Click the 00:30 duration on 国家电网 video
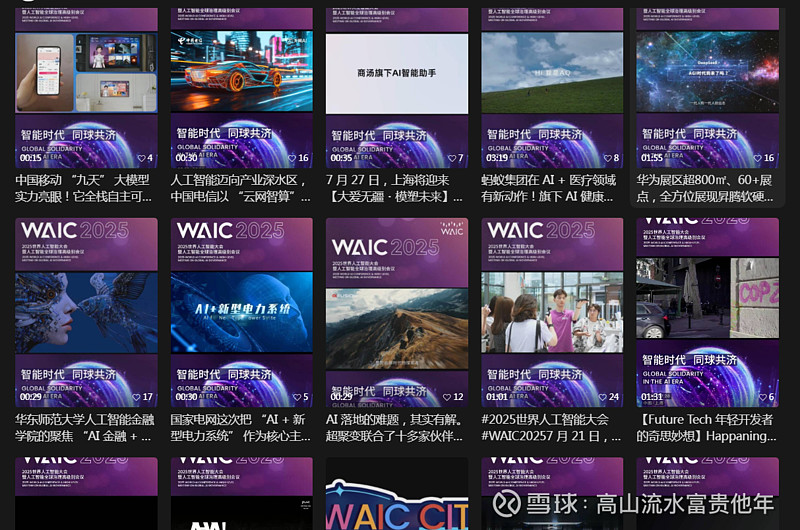The height and width of the screenshot is (530, 800). point(186,397)
